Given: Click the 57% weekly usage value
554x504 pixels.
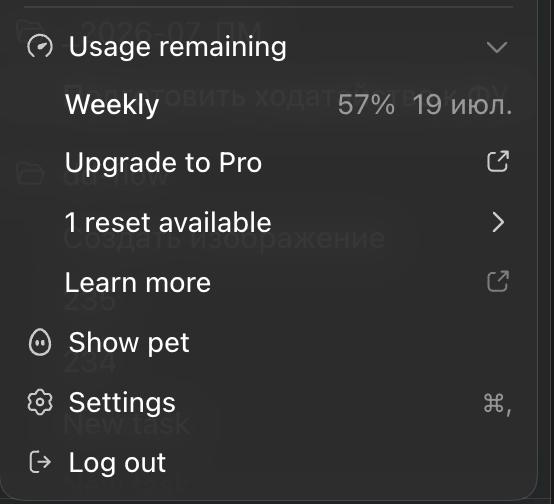Looking at the screenshot, I should coord(366,105).
